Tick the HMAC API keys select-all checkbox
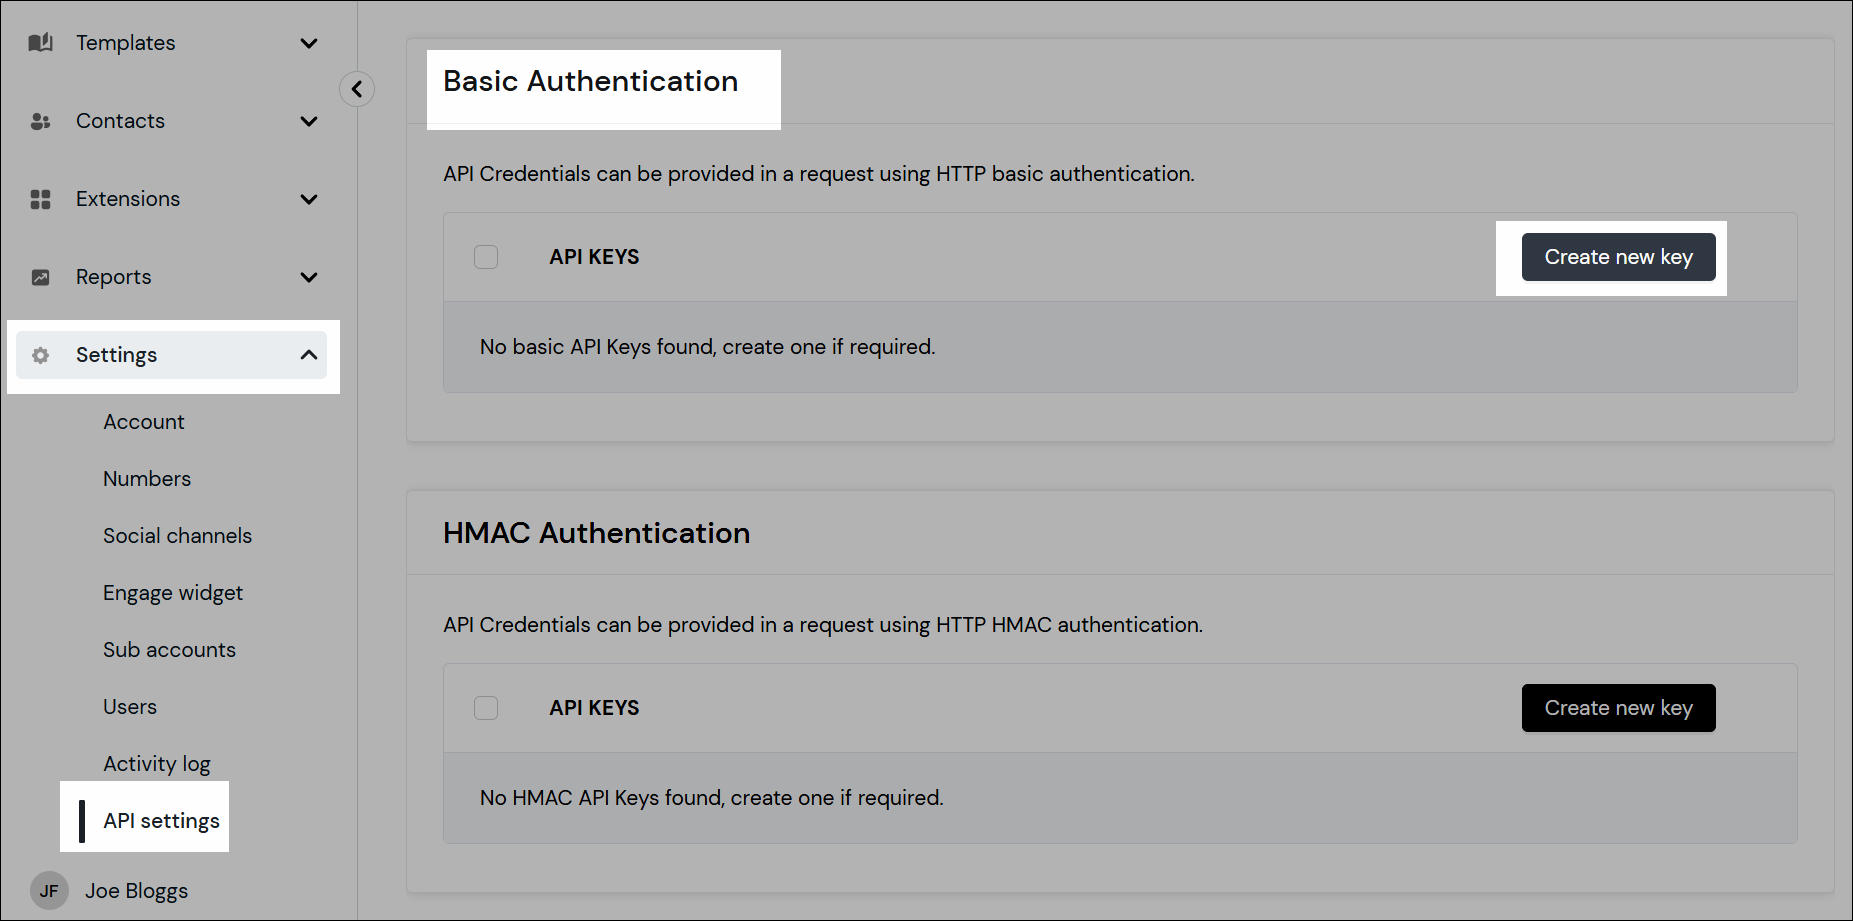 pos(486,707)
